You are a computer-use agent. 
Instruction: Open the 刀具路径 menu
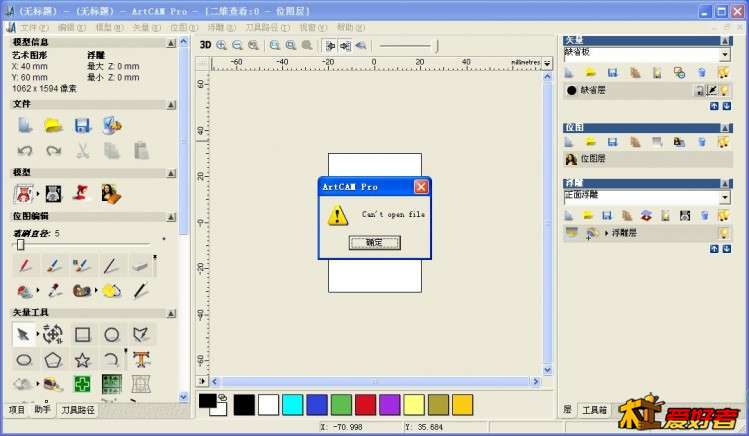click(x=268, y=28)
